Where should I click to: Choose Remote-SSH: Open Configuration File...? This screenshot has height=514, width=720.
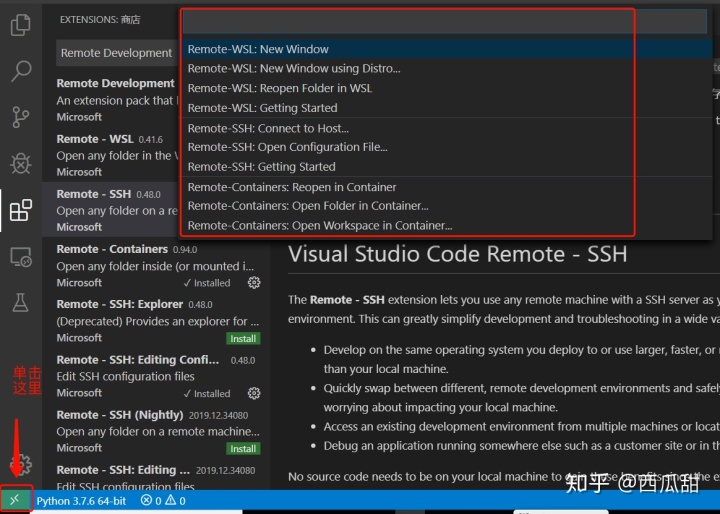(x=447, y=147)
